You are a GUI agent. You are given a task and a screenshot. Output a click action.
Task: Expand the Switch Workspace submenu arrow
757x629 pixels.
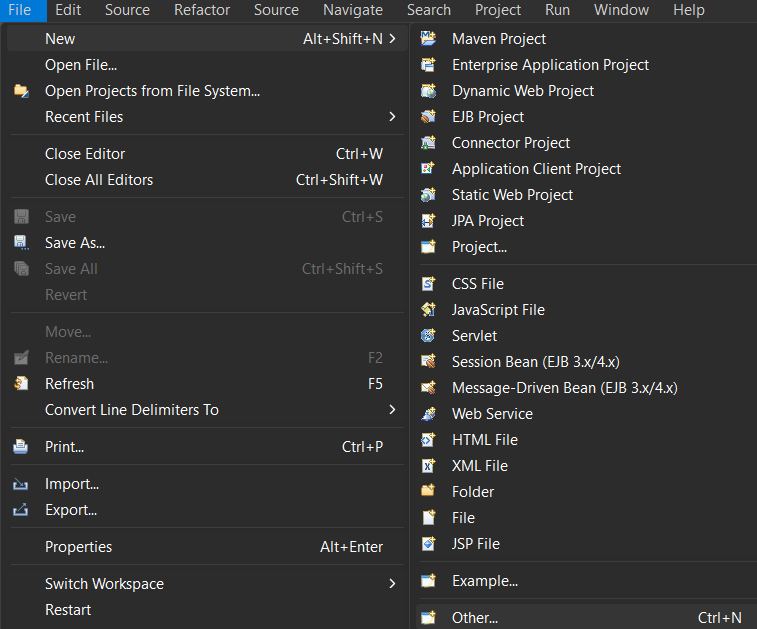[x=392, y=584]
